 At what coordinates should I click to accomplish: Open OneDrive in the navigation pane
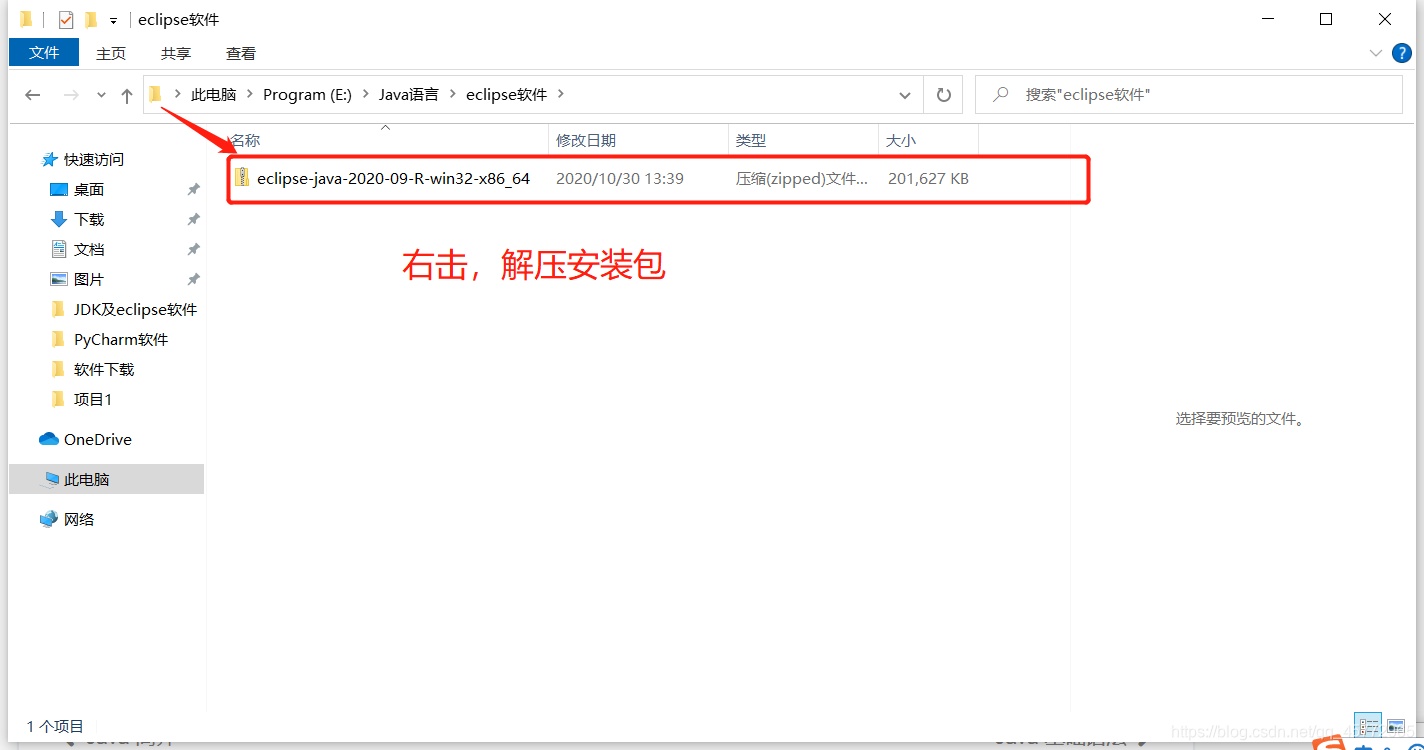98,440
